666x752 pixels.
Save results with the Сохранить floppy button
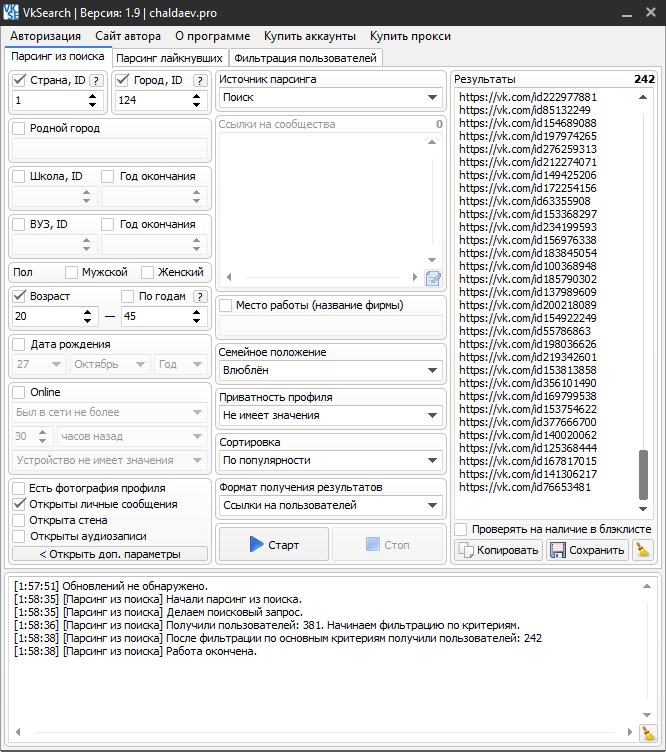587,550
